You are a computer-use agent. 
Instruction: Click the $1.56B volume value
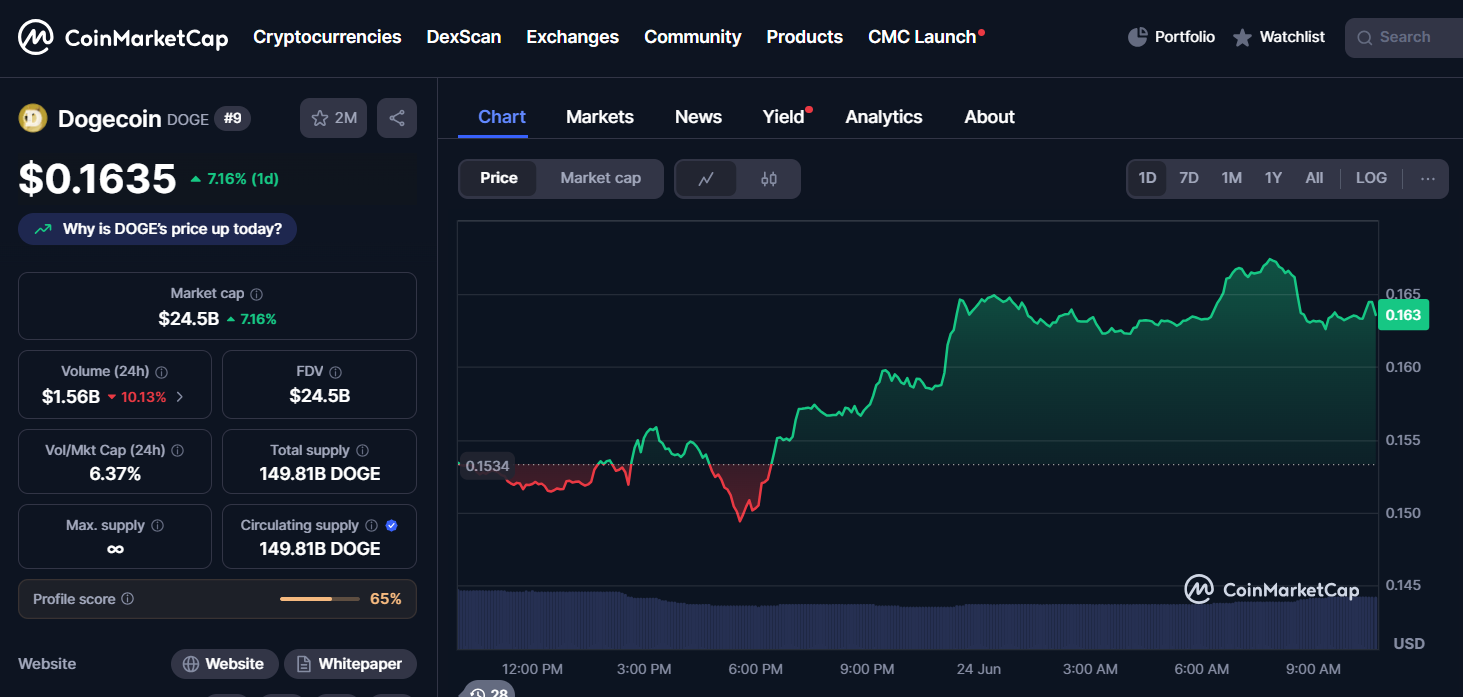[x=70, y=397]
